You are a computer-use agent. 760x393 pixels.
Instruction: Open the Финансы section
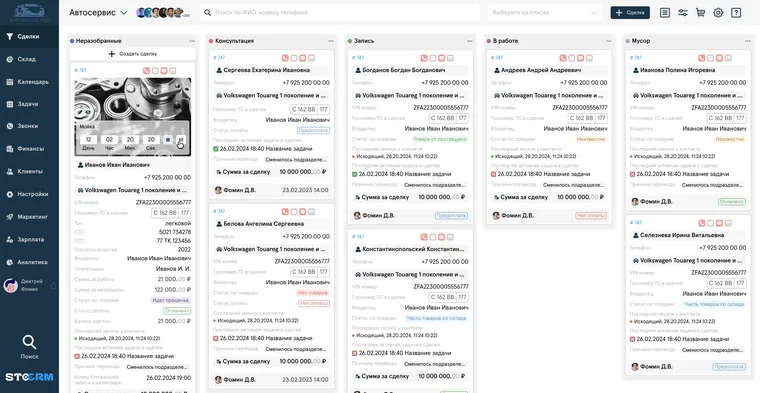(29, 149)
